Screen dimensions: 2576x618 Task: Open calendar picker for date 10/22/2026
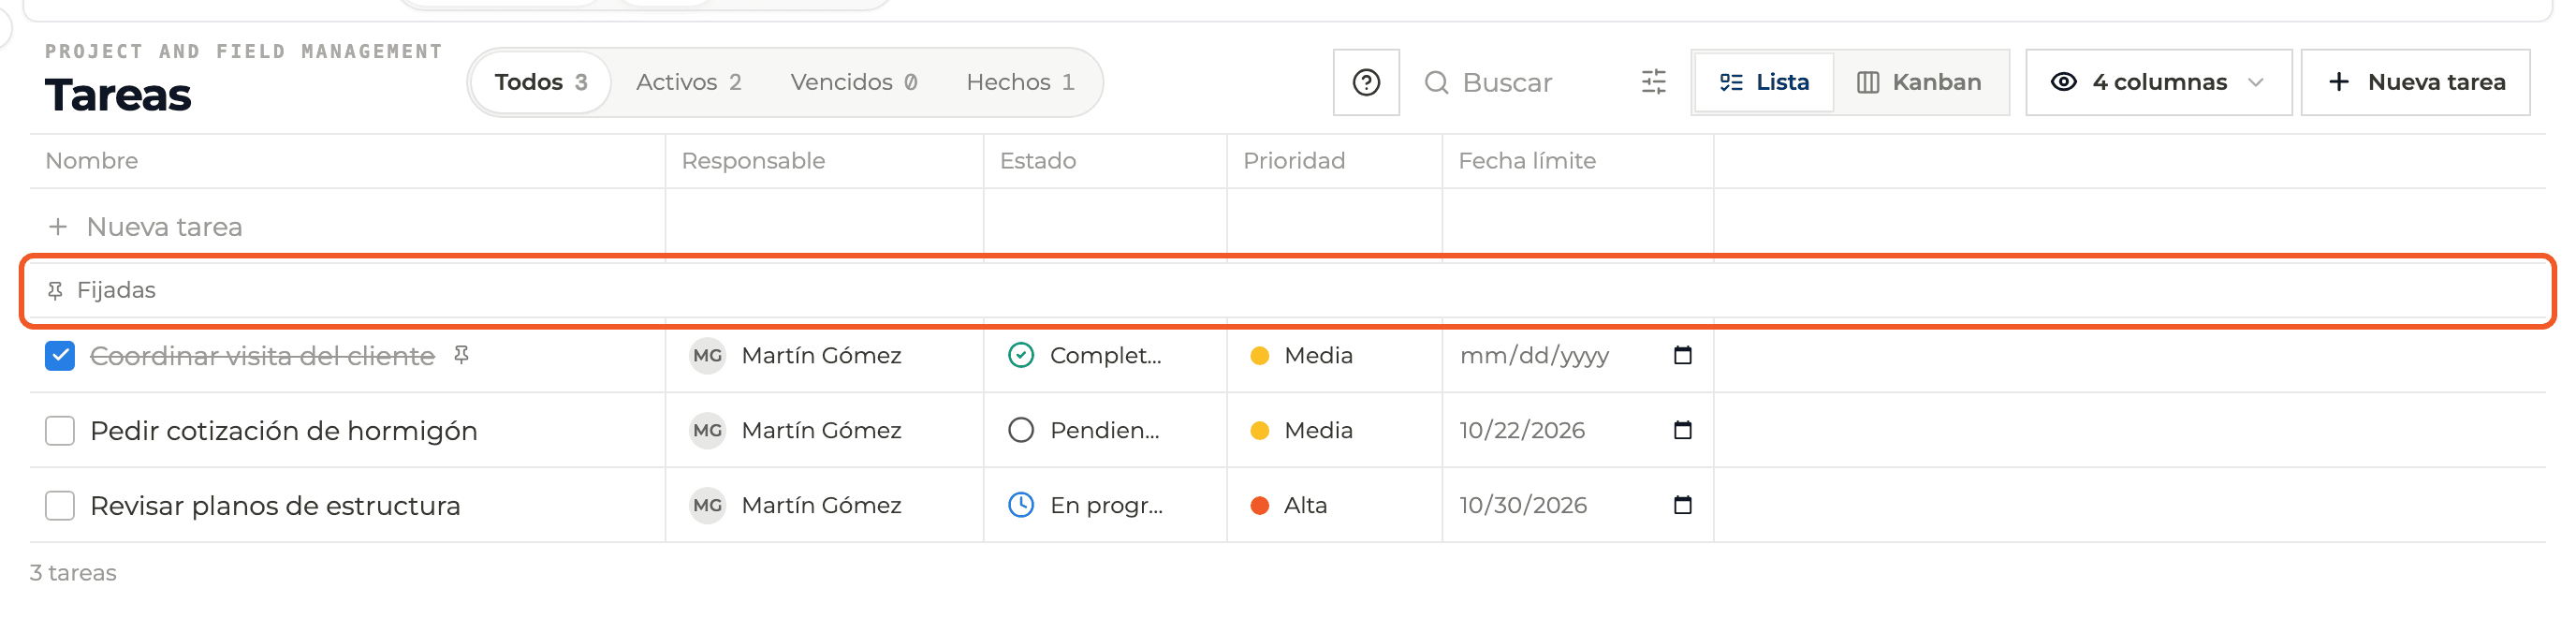point(1683,430)
